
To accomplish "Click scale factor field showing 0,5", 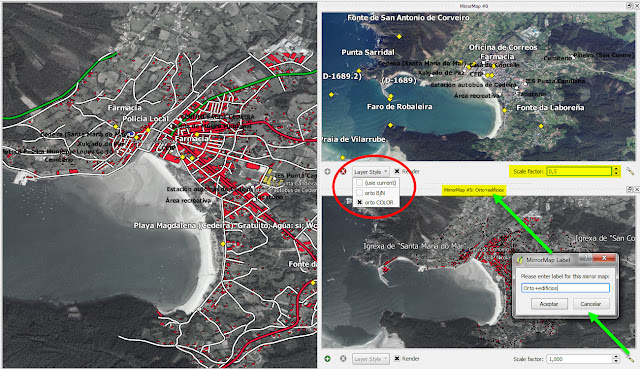I will coord(579,171).
